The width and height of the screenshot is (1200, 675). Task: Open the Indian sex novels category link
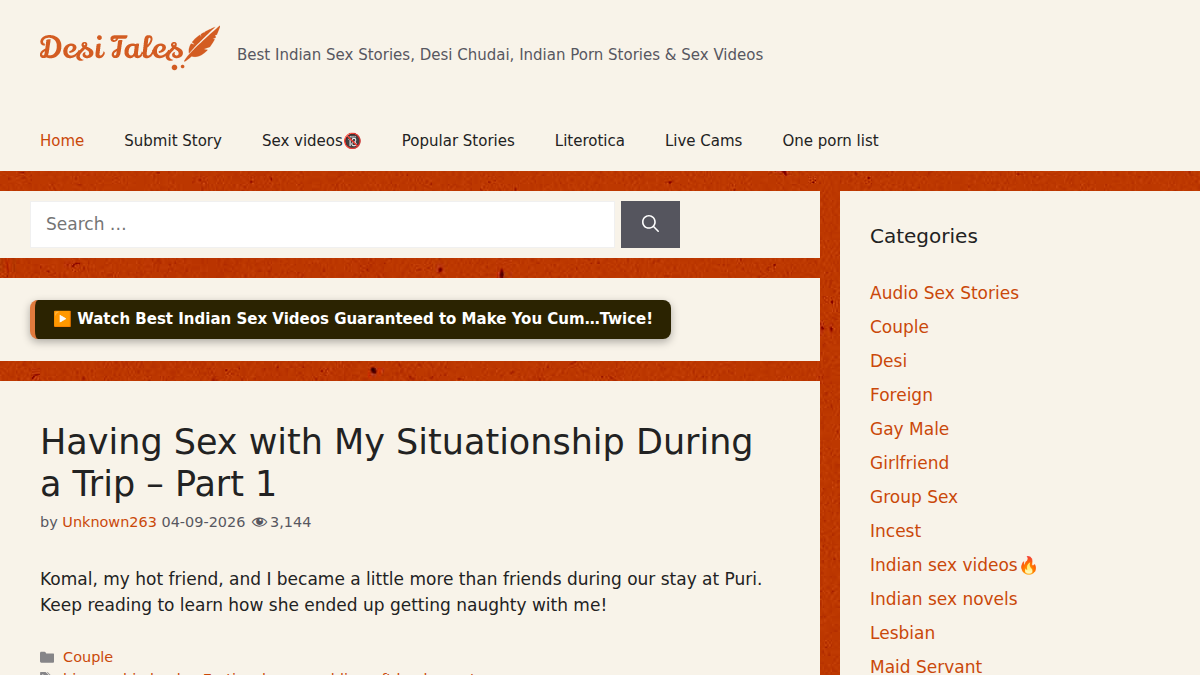(943, 599)
